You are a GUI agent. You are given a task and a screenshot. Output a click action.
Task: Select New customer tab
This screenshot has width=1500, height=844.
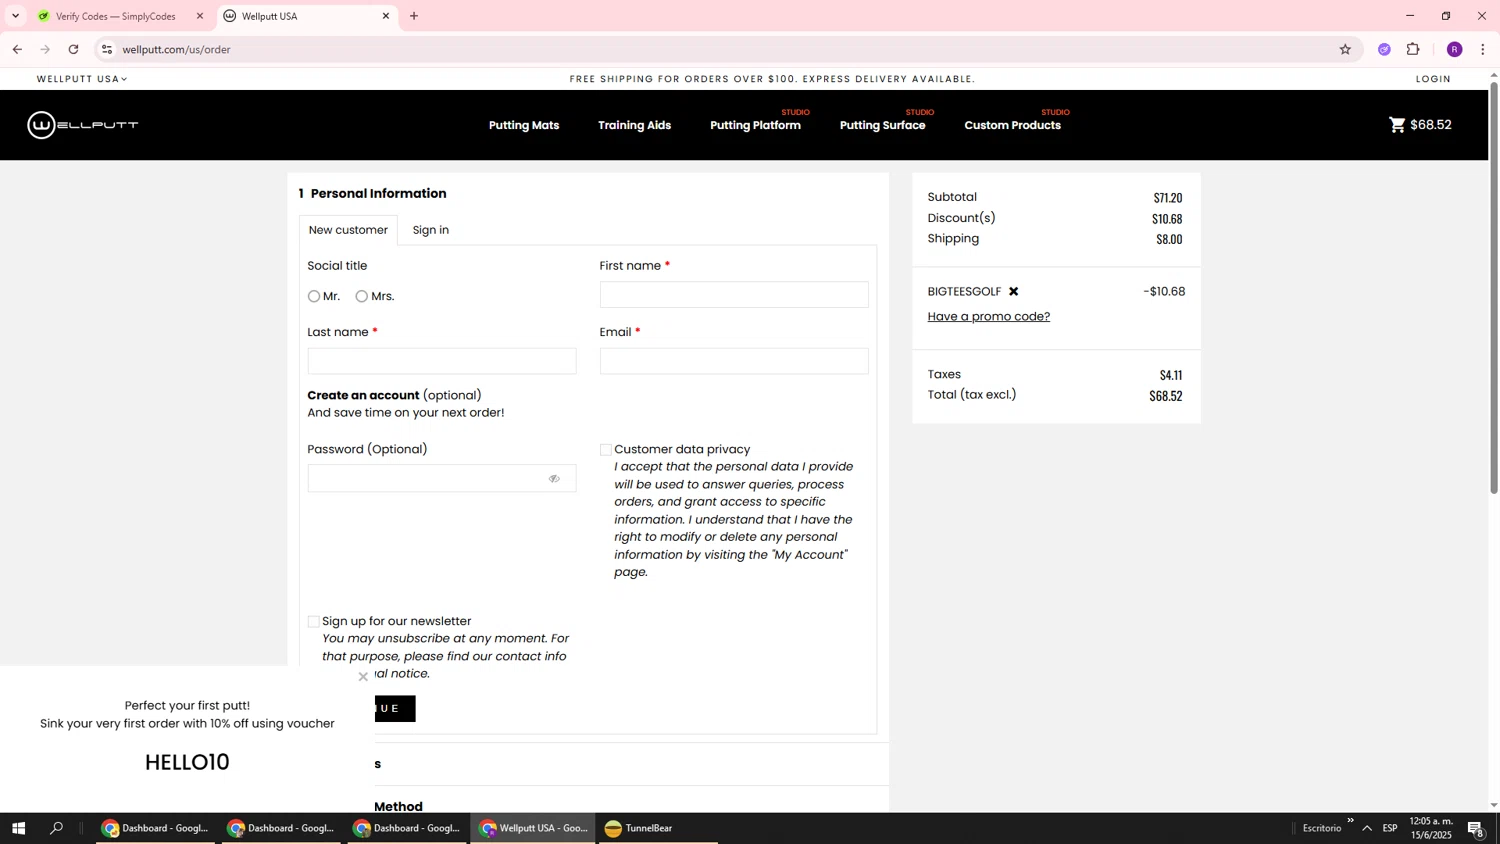click(348, 230)
